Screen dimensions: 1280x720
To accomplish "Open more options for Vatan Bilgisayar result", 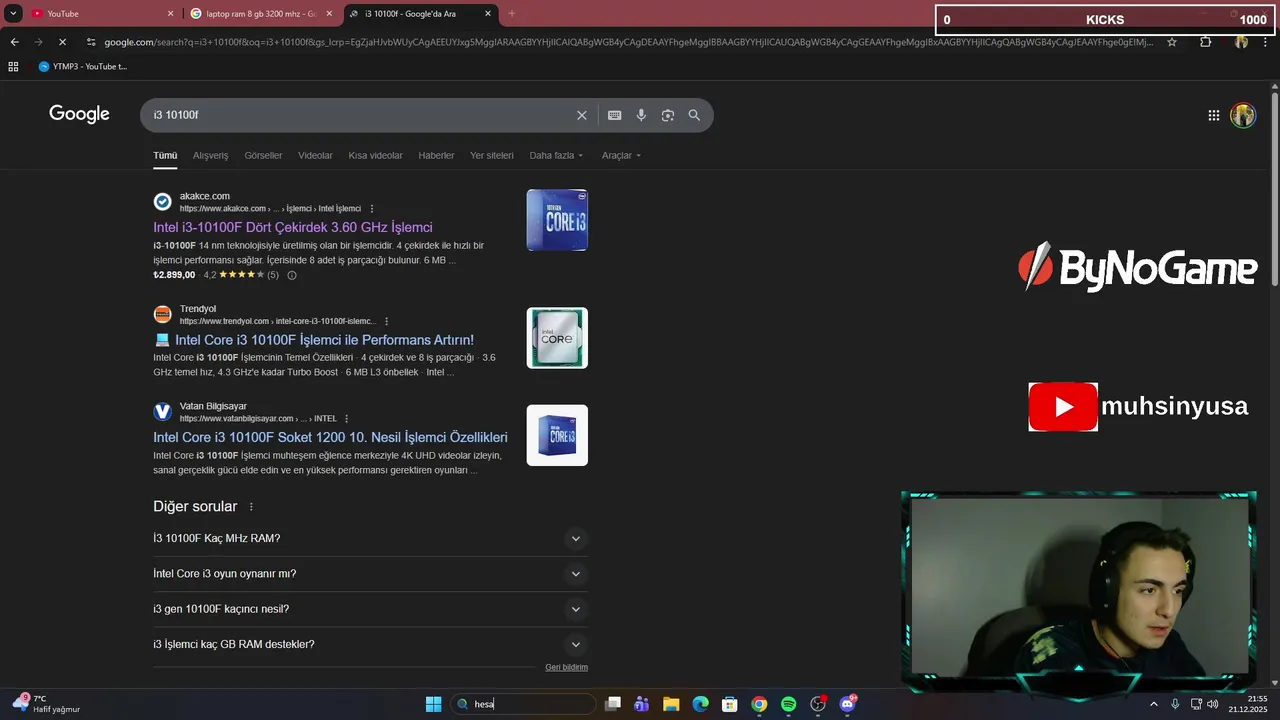I will click(347, 418).
